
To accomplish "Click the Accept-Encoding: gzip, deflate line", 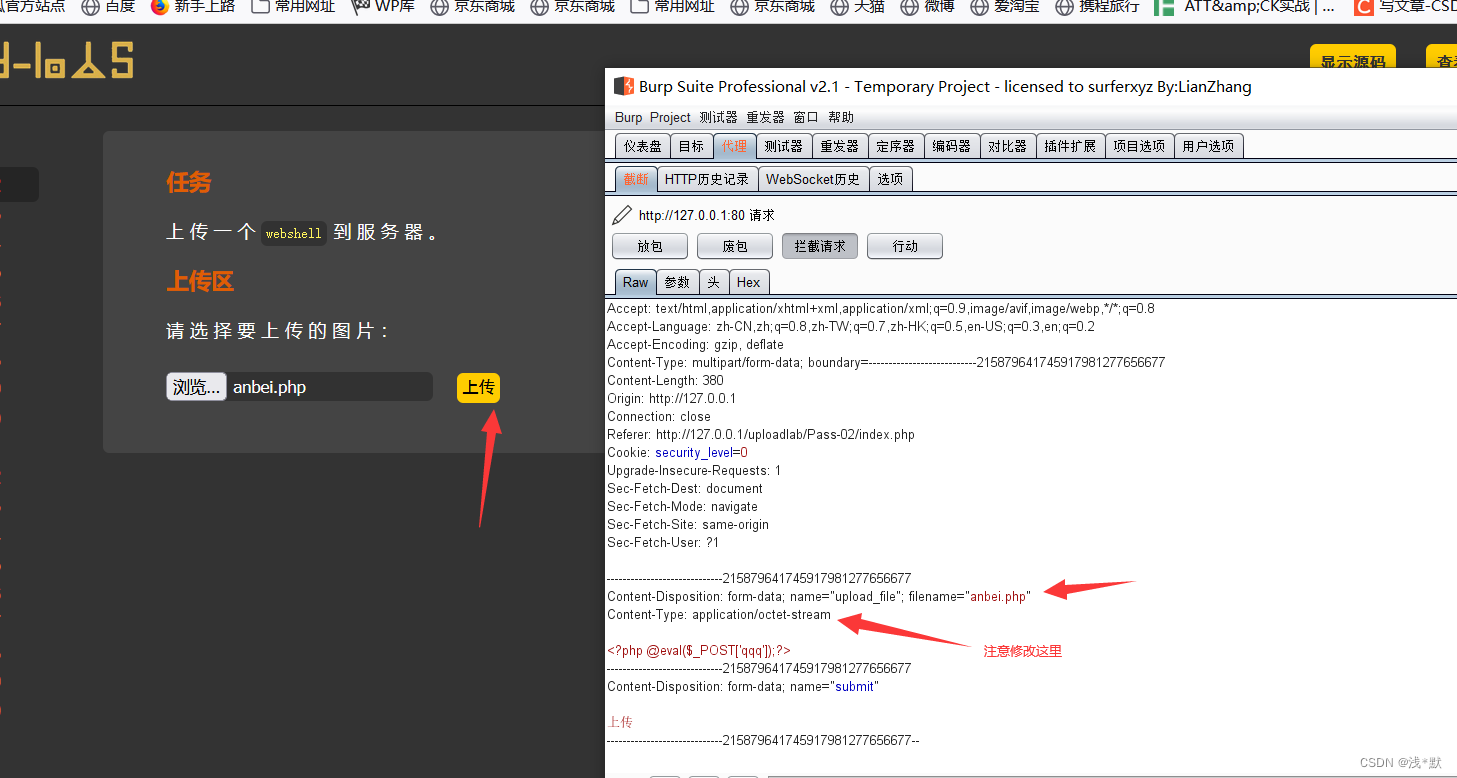I will (x=695, y=345).
